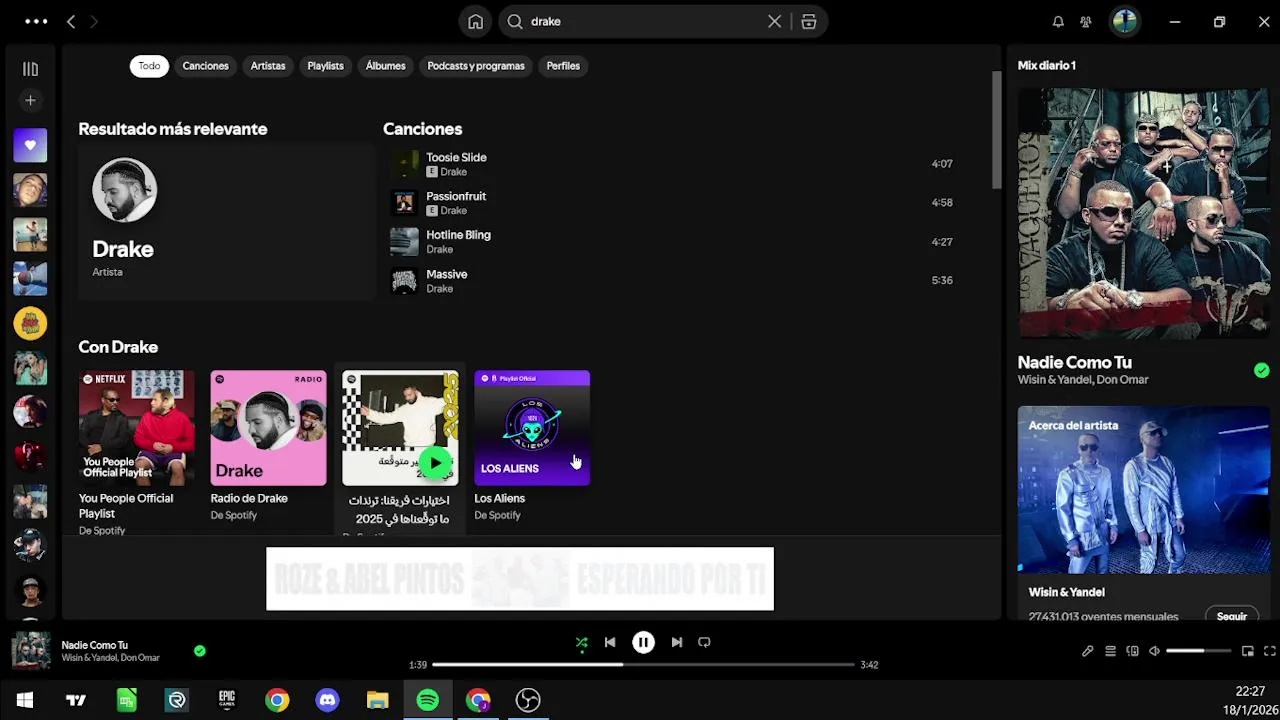Select the Playlists filter chip
This screenshot has width=1280, height=720.
pos(325,66)
